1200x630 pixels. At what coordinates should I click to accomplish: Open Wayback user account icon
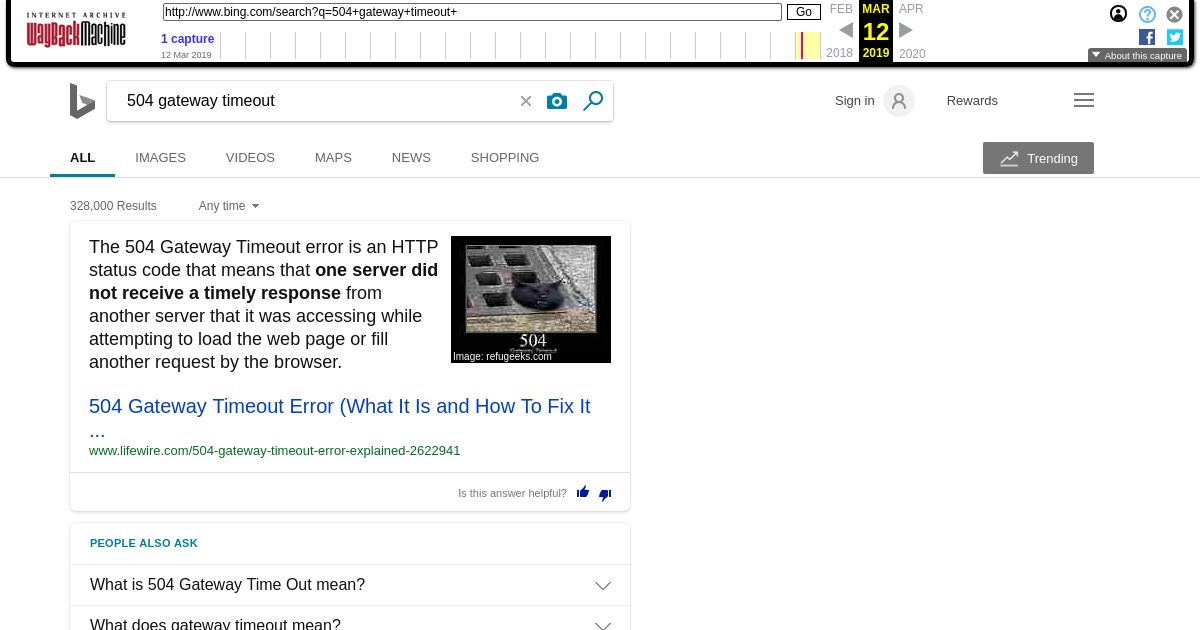(1118, 14)
